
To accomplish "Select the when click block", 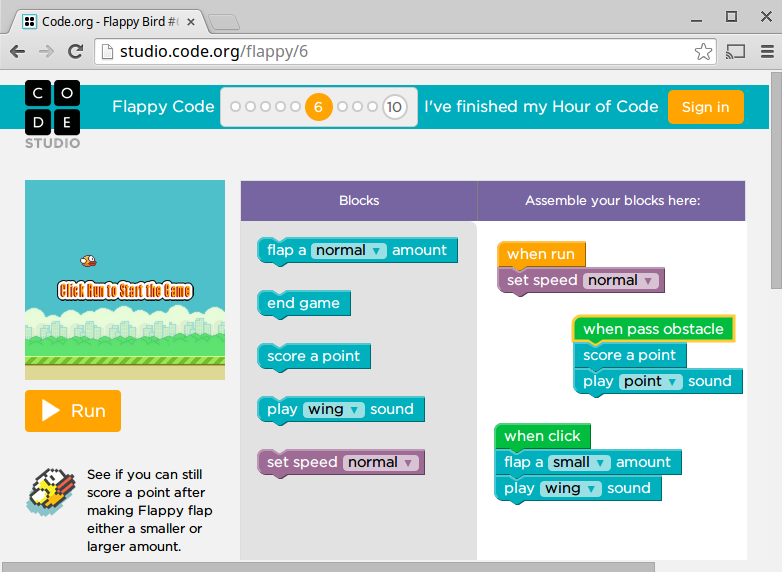I will click(543, 436).
